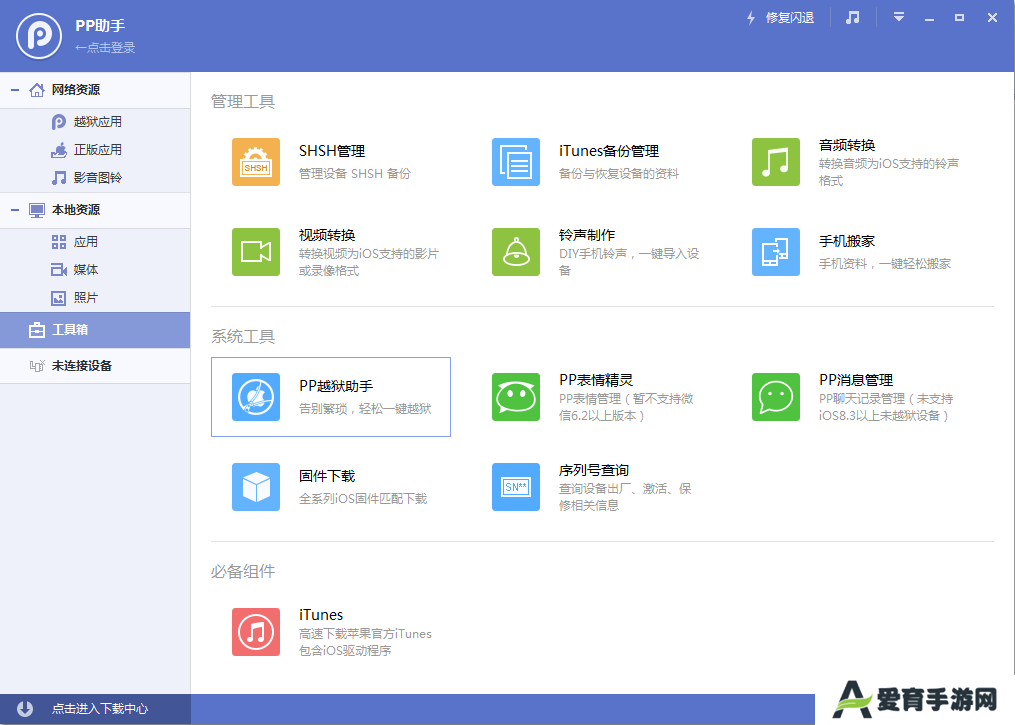Image resolution: width=1015 pixels, height=725 pixels.
Task: Click the photo icon beside 照片
Action: click(59, 298)
